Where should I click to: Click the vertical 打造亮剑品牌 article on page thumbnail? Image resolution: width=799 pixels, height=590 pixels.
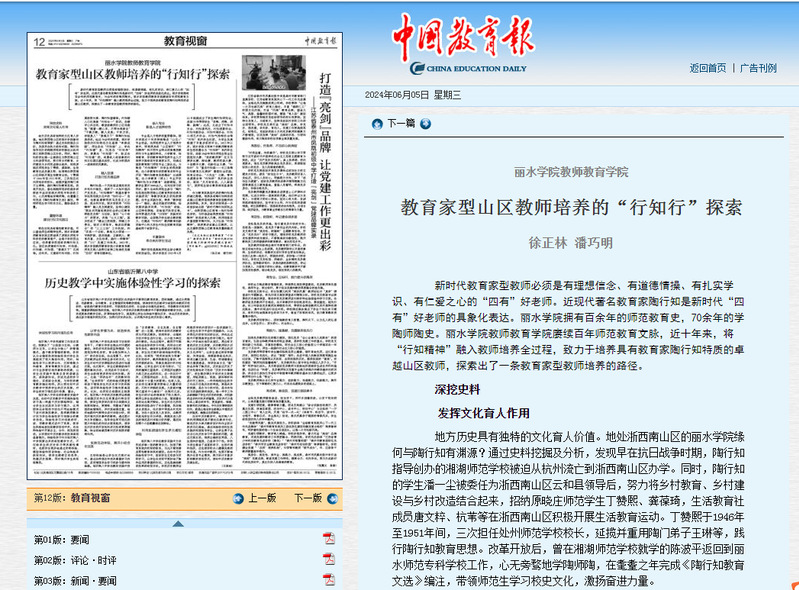click(325, 162)
